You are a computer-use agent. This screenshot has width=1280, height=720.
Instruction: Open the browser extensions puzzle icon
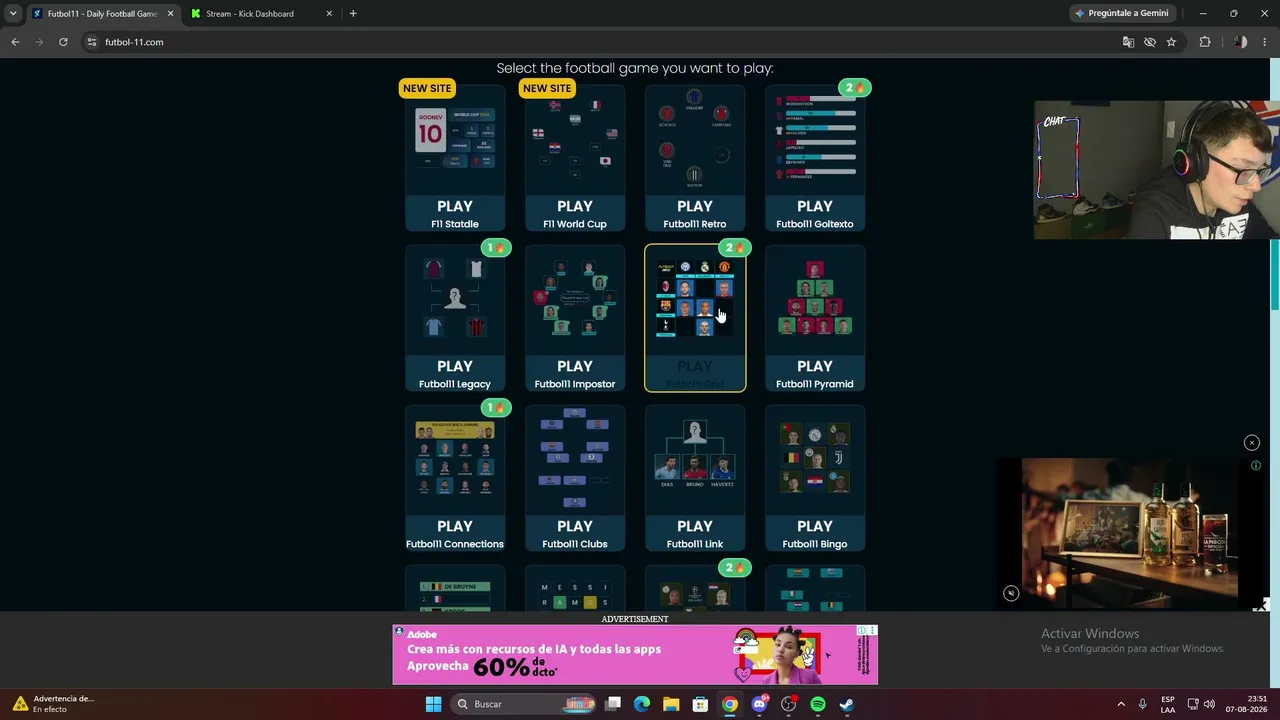click(x=1205, y=42)
